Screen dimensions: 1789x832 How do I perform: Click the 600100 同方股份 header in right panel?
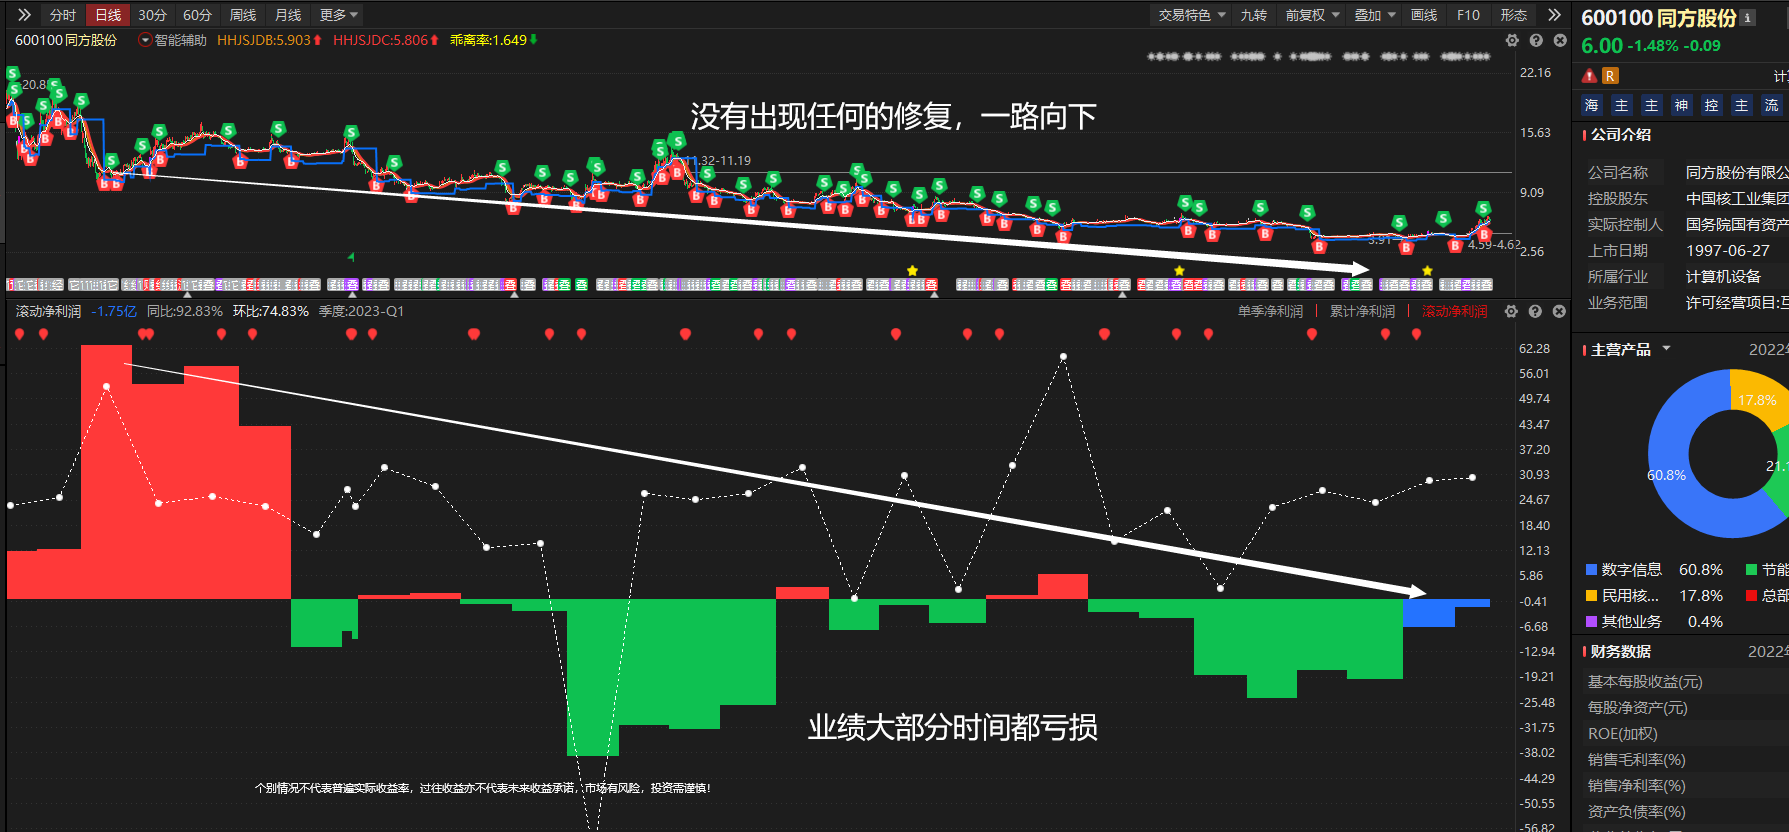click(1659, 18)
